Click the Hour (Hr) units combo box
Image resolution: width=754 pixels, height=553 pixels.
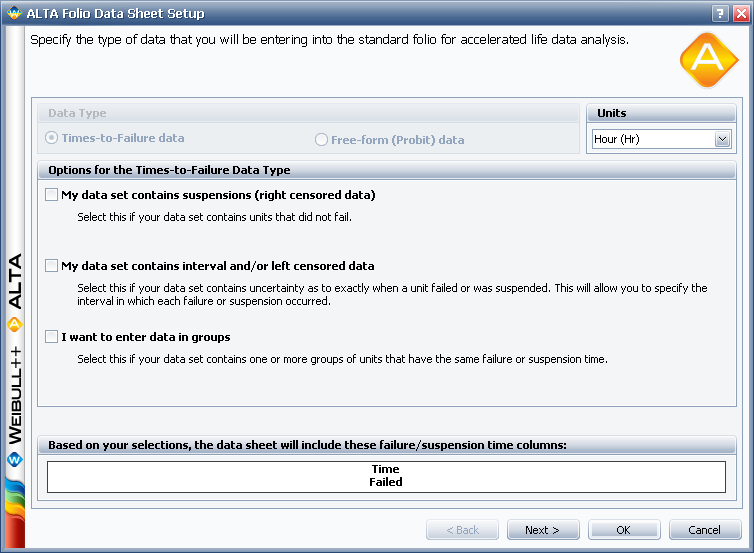tap(652, 140)
